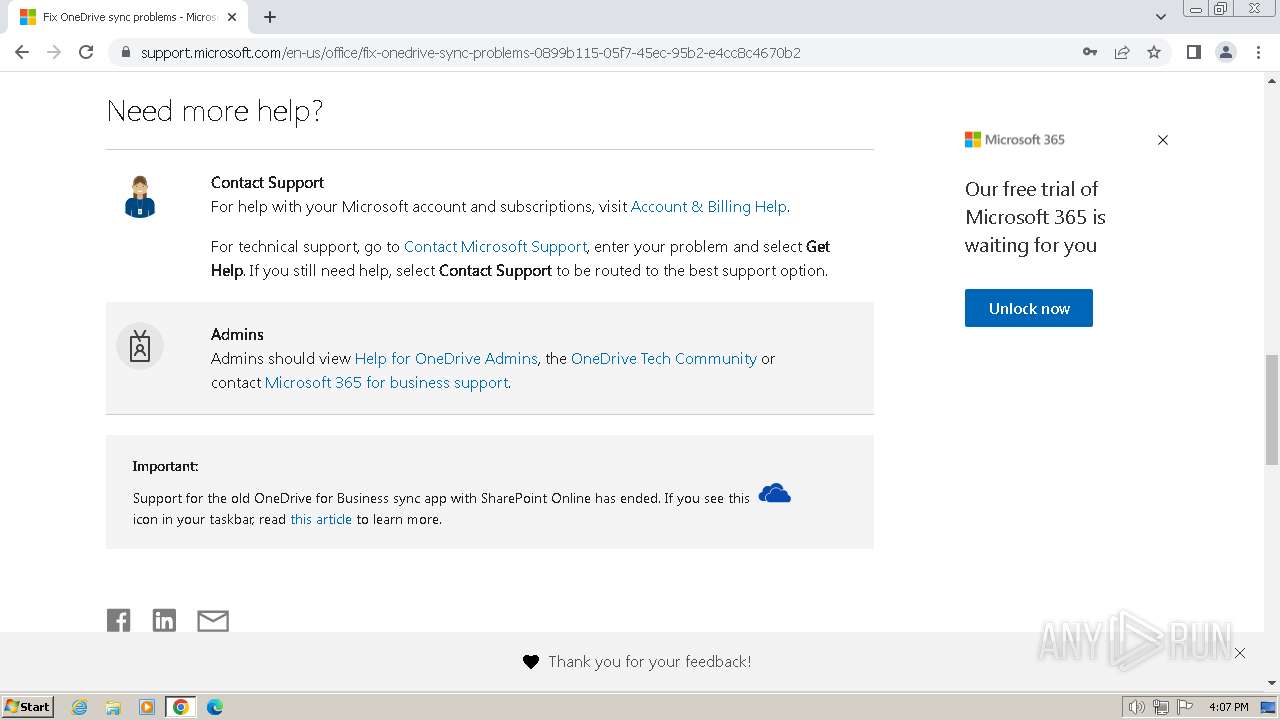Viewport: 1280px width, 720px height.
Task: Click the system clock showing 4:07 PM
Action: click(1228, 707)
